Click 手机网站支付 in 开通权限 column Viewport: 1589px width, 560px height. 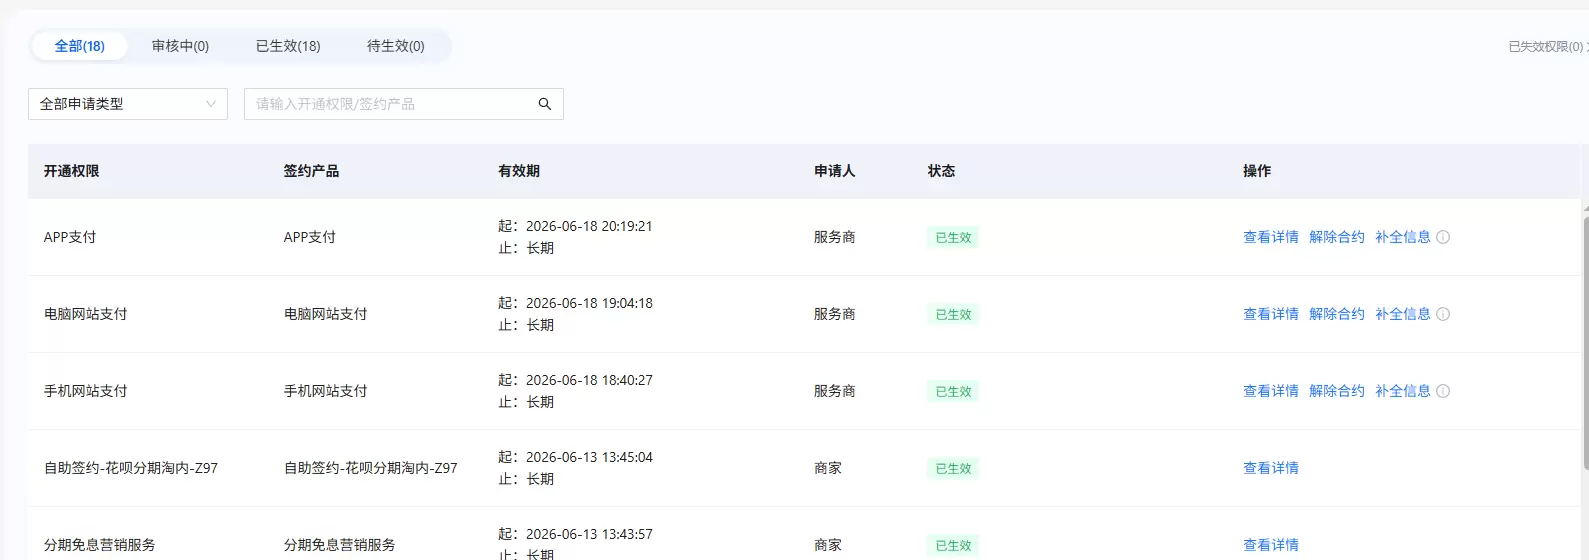pos(86,391)
